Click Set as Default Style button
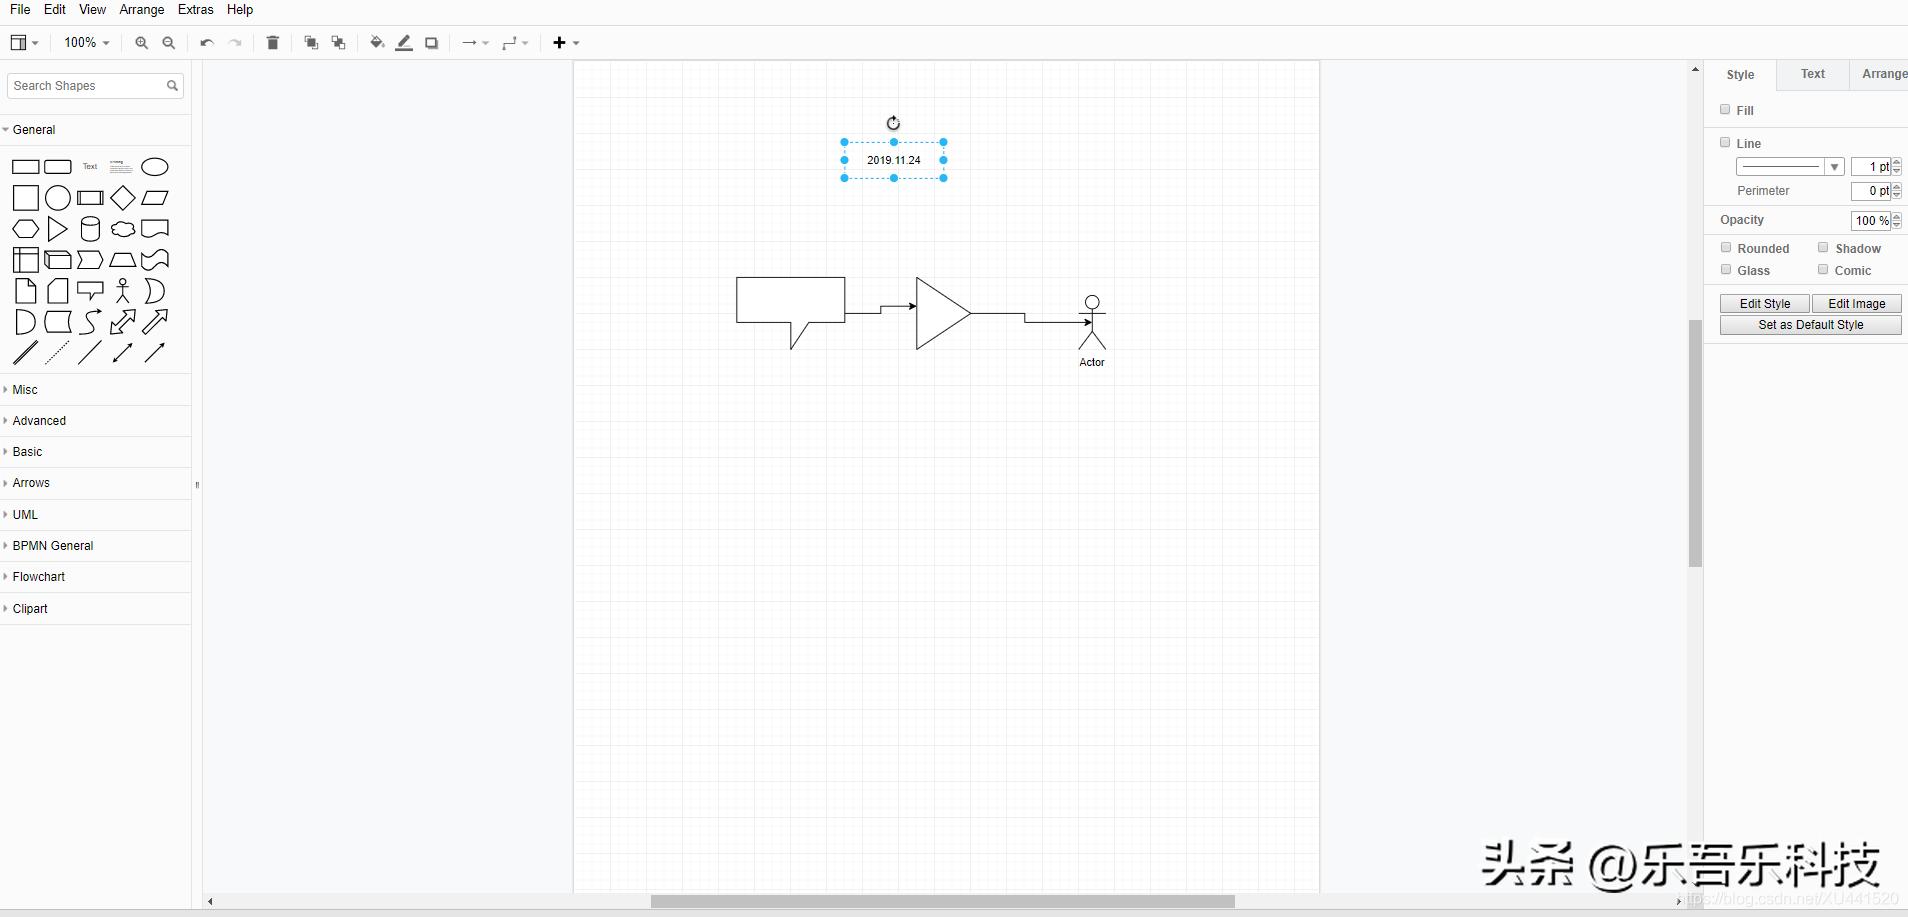The width and height of the screenshot is (1908, 917). pyautogui.click(x=1811, y=325)
